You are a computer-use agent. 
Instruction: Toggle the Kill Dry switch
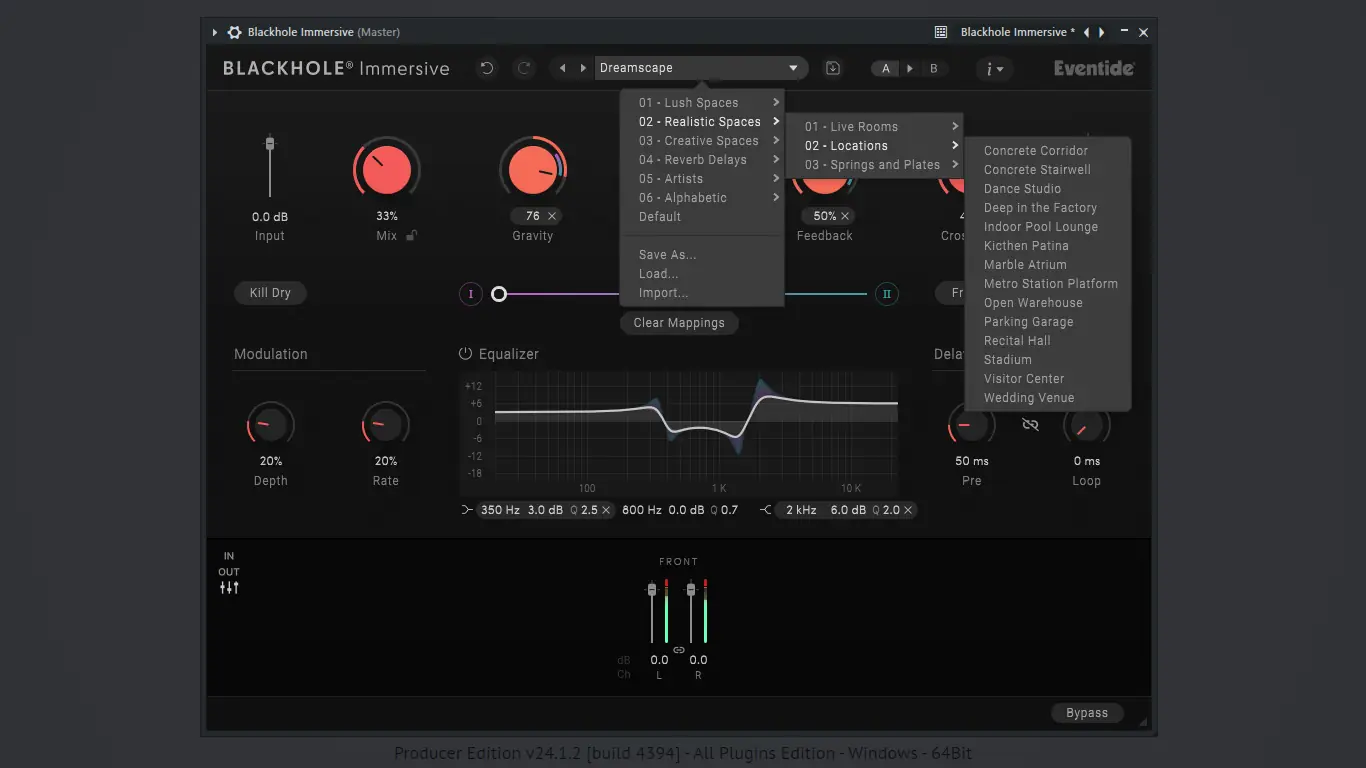pos(270,293)
